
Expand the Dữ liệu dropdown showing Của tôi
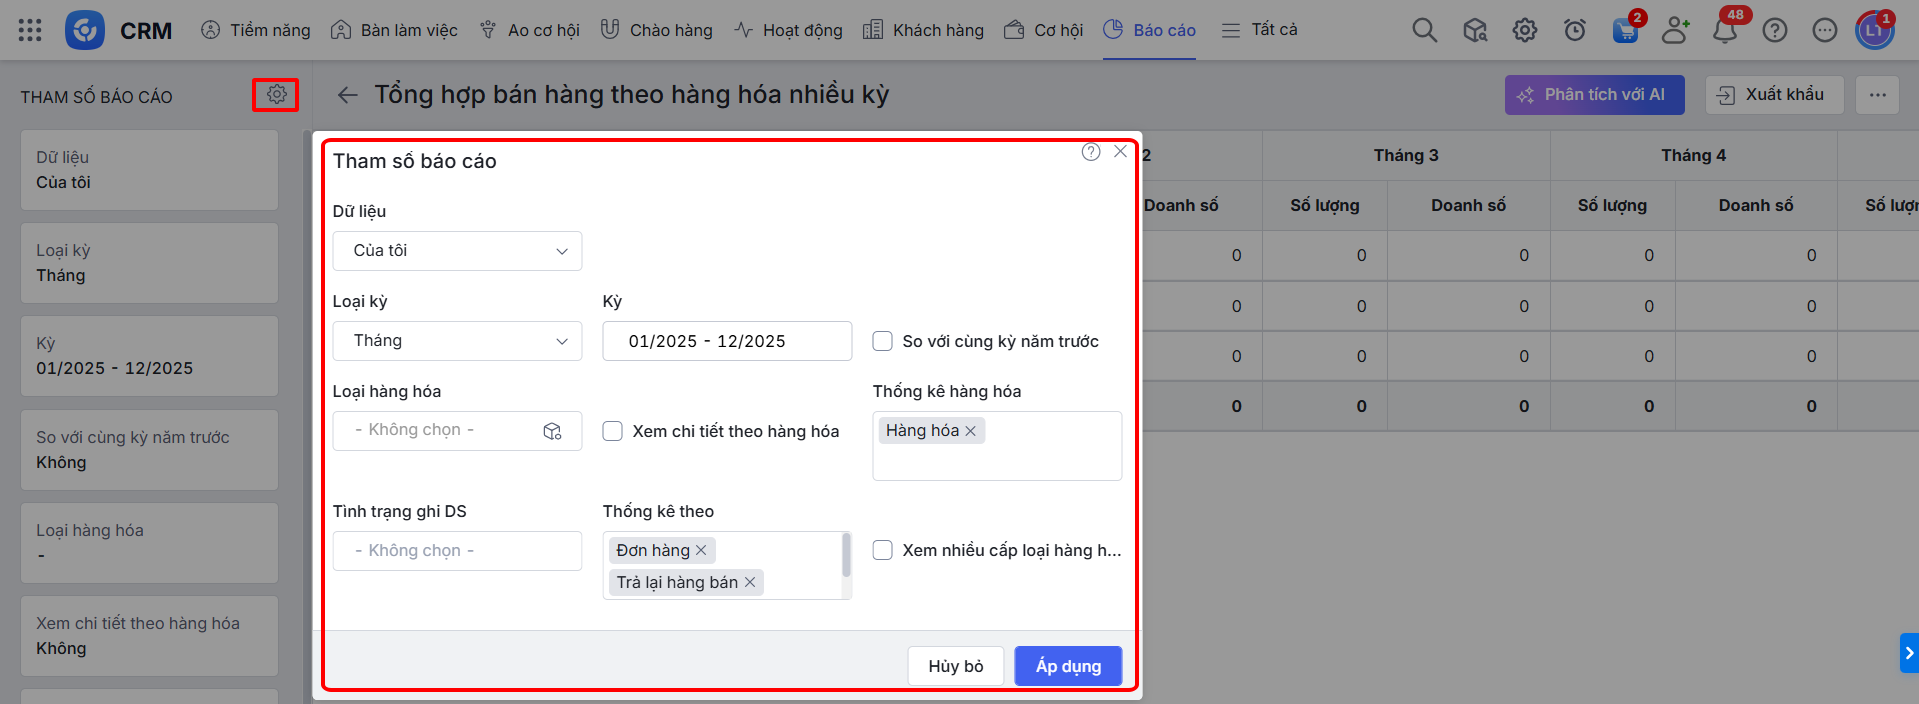click(457, 251)
